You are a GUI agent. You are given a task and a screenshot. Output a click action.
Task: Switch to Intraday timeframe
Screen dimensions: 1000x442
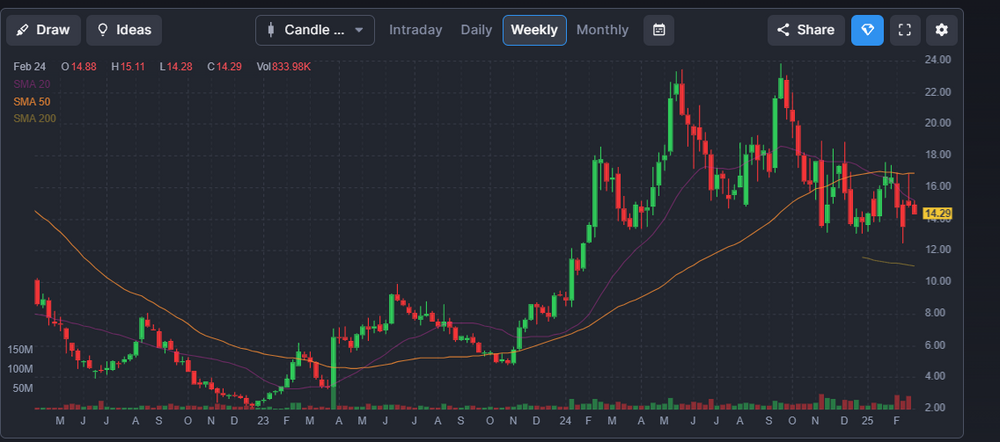click(x=415, y=30)
